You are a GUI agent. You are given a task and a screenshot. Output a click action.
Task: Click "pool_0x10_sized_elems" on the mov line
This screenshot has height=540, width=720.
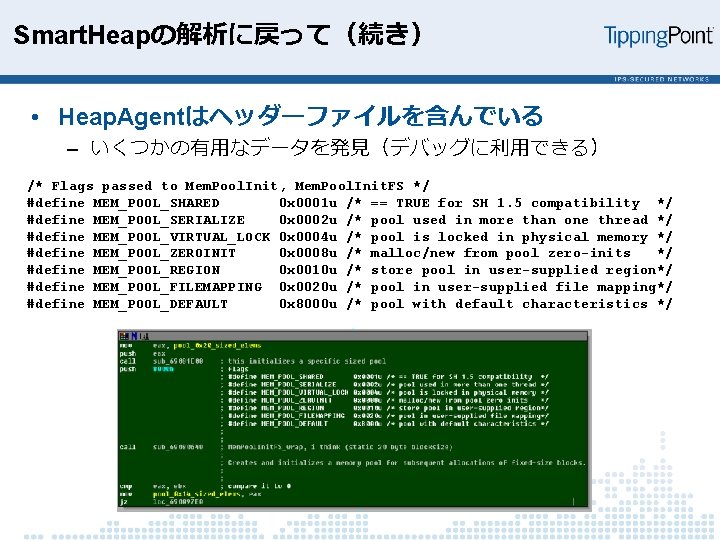[x=197, y=494]
